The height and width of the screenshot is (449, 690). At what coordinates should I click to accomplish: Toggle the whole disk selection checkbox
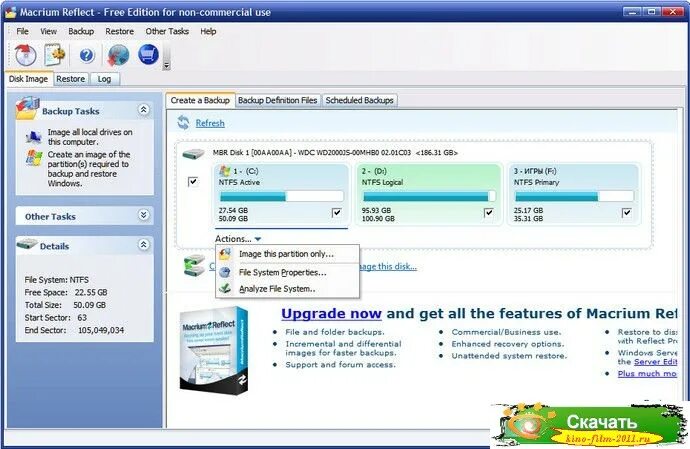pyautogui.click(x=193, y=181)
